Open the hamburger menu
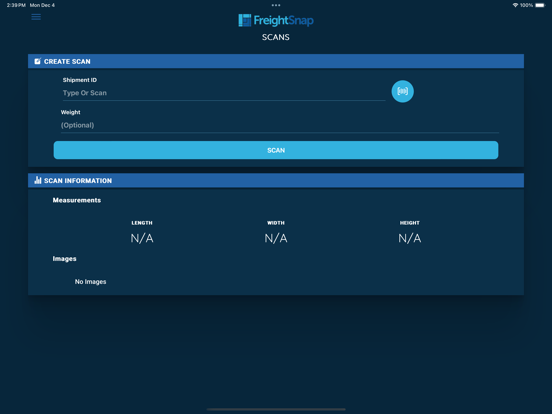Screen dimensions: 552x414 point(36,17)
